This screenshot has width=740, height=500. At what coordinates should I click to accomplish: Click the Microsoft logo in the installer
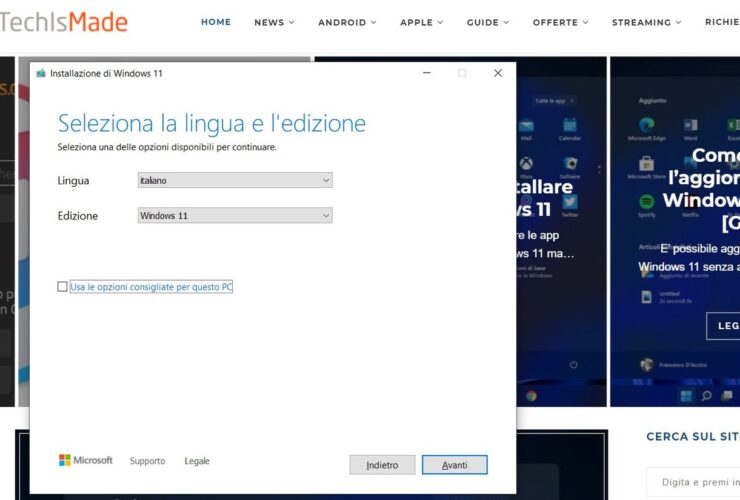85,460
